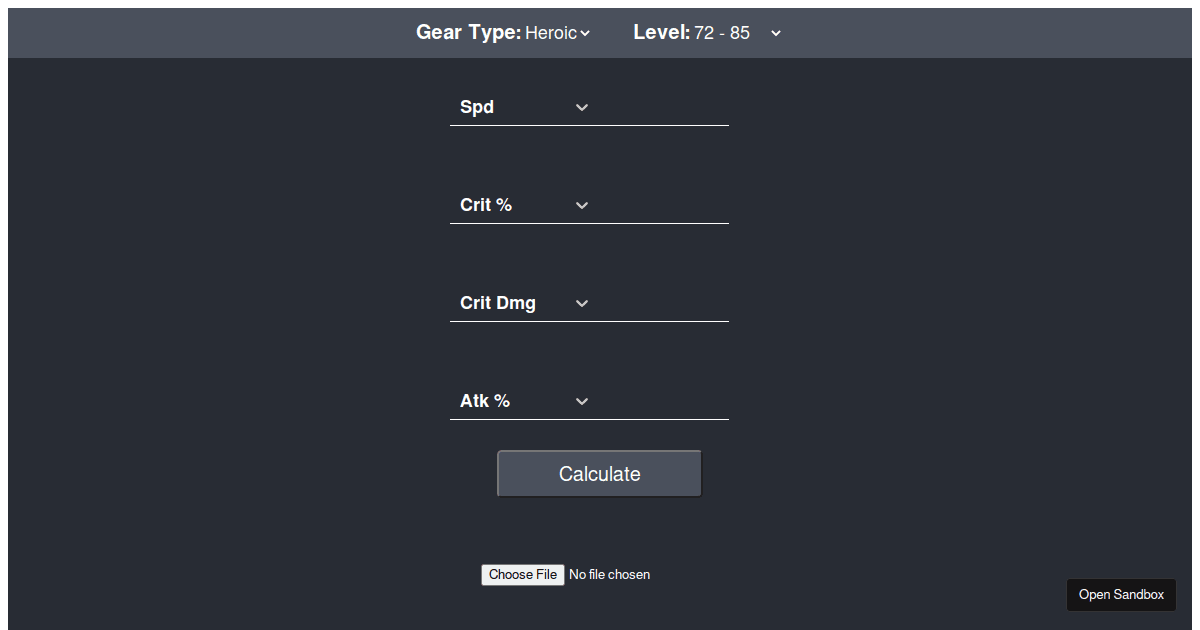This screenshot has width=1200, height=630.
Task: Click the Gear Type label
Action: coord(467,33)
